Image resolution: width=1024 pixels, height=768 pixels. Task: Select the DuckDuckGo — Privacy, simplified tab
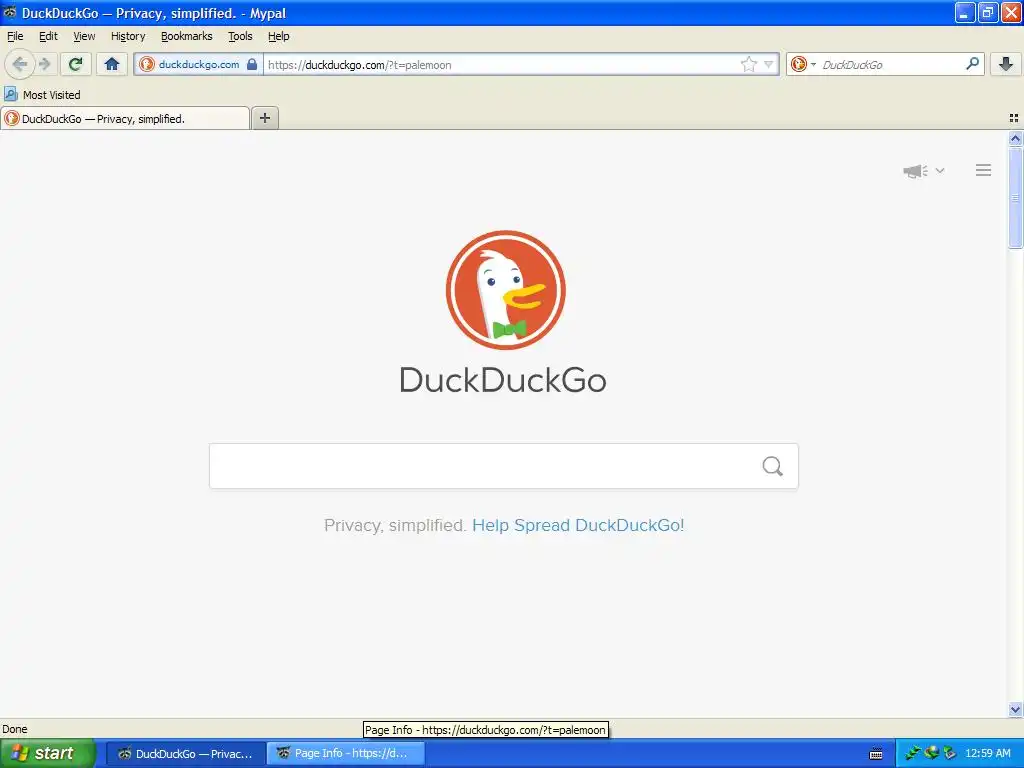[x=125, y=118]
